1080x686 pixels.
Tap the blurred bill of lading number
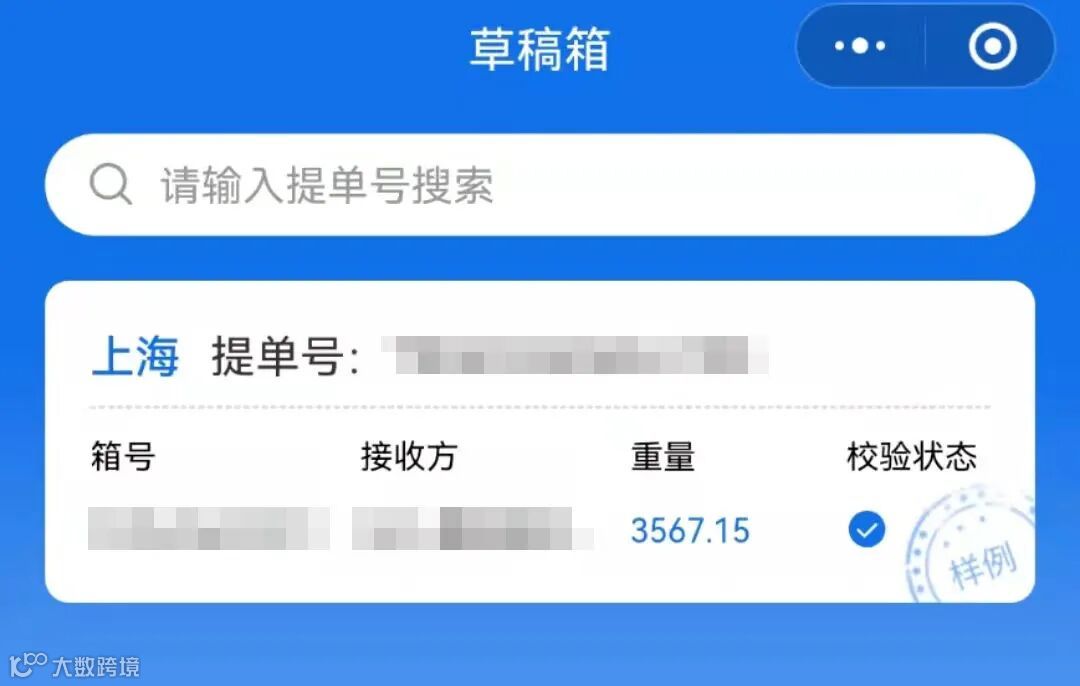575,355
